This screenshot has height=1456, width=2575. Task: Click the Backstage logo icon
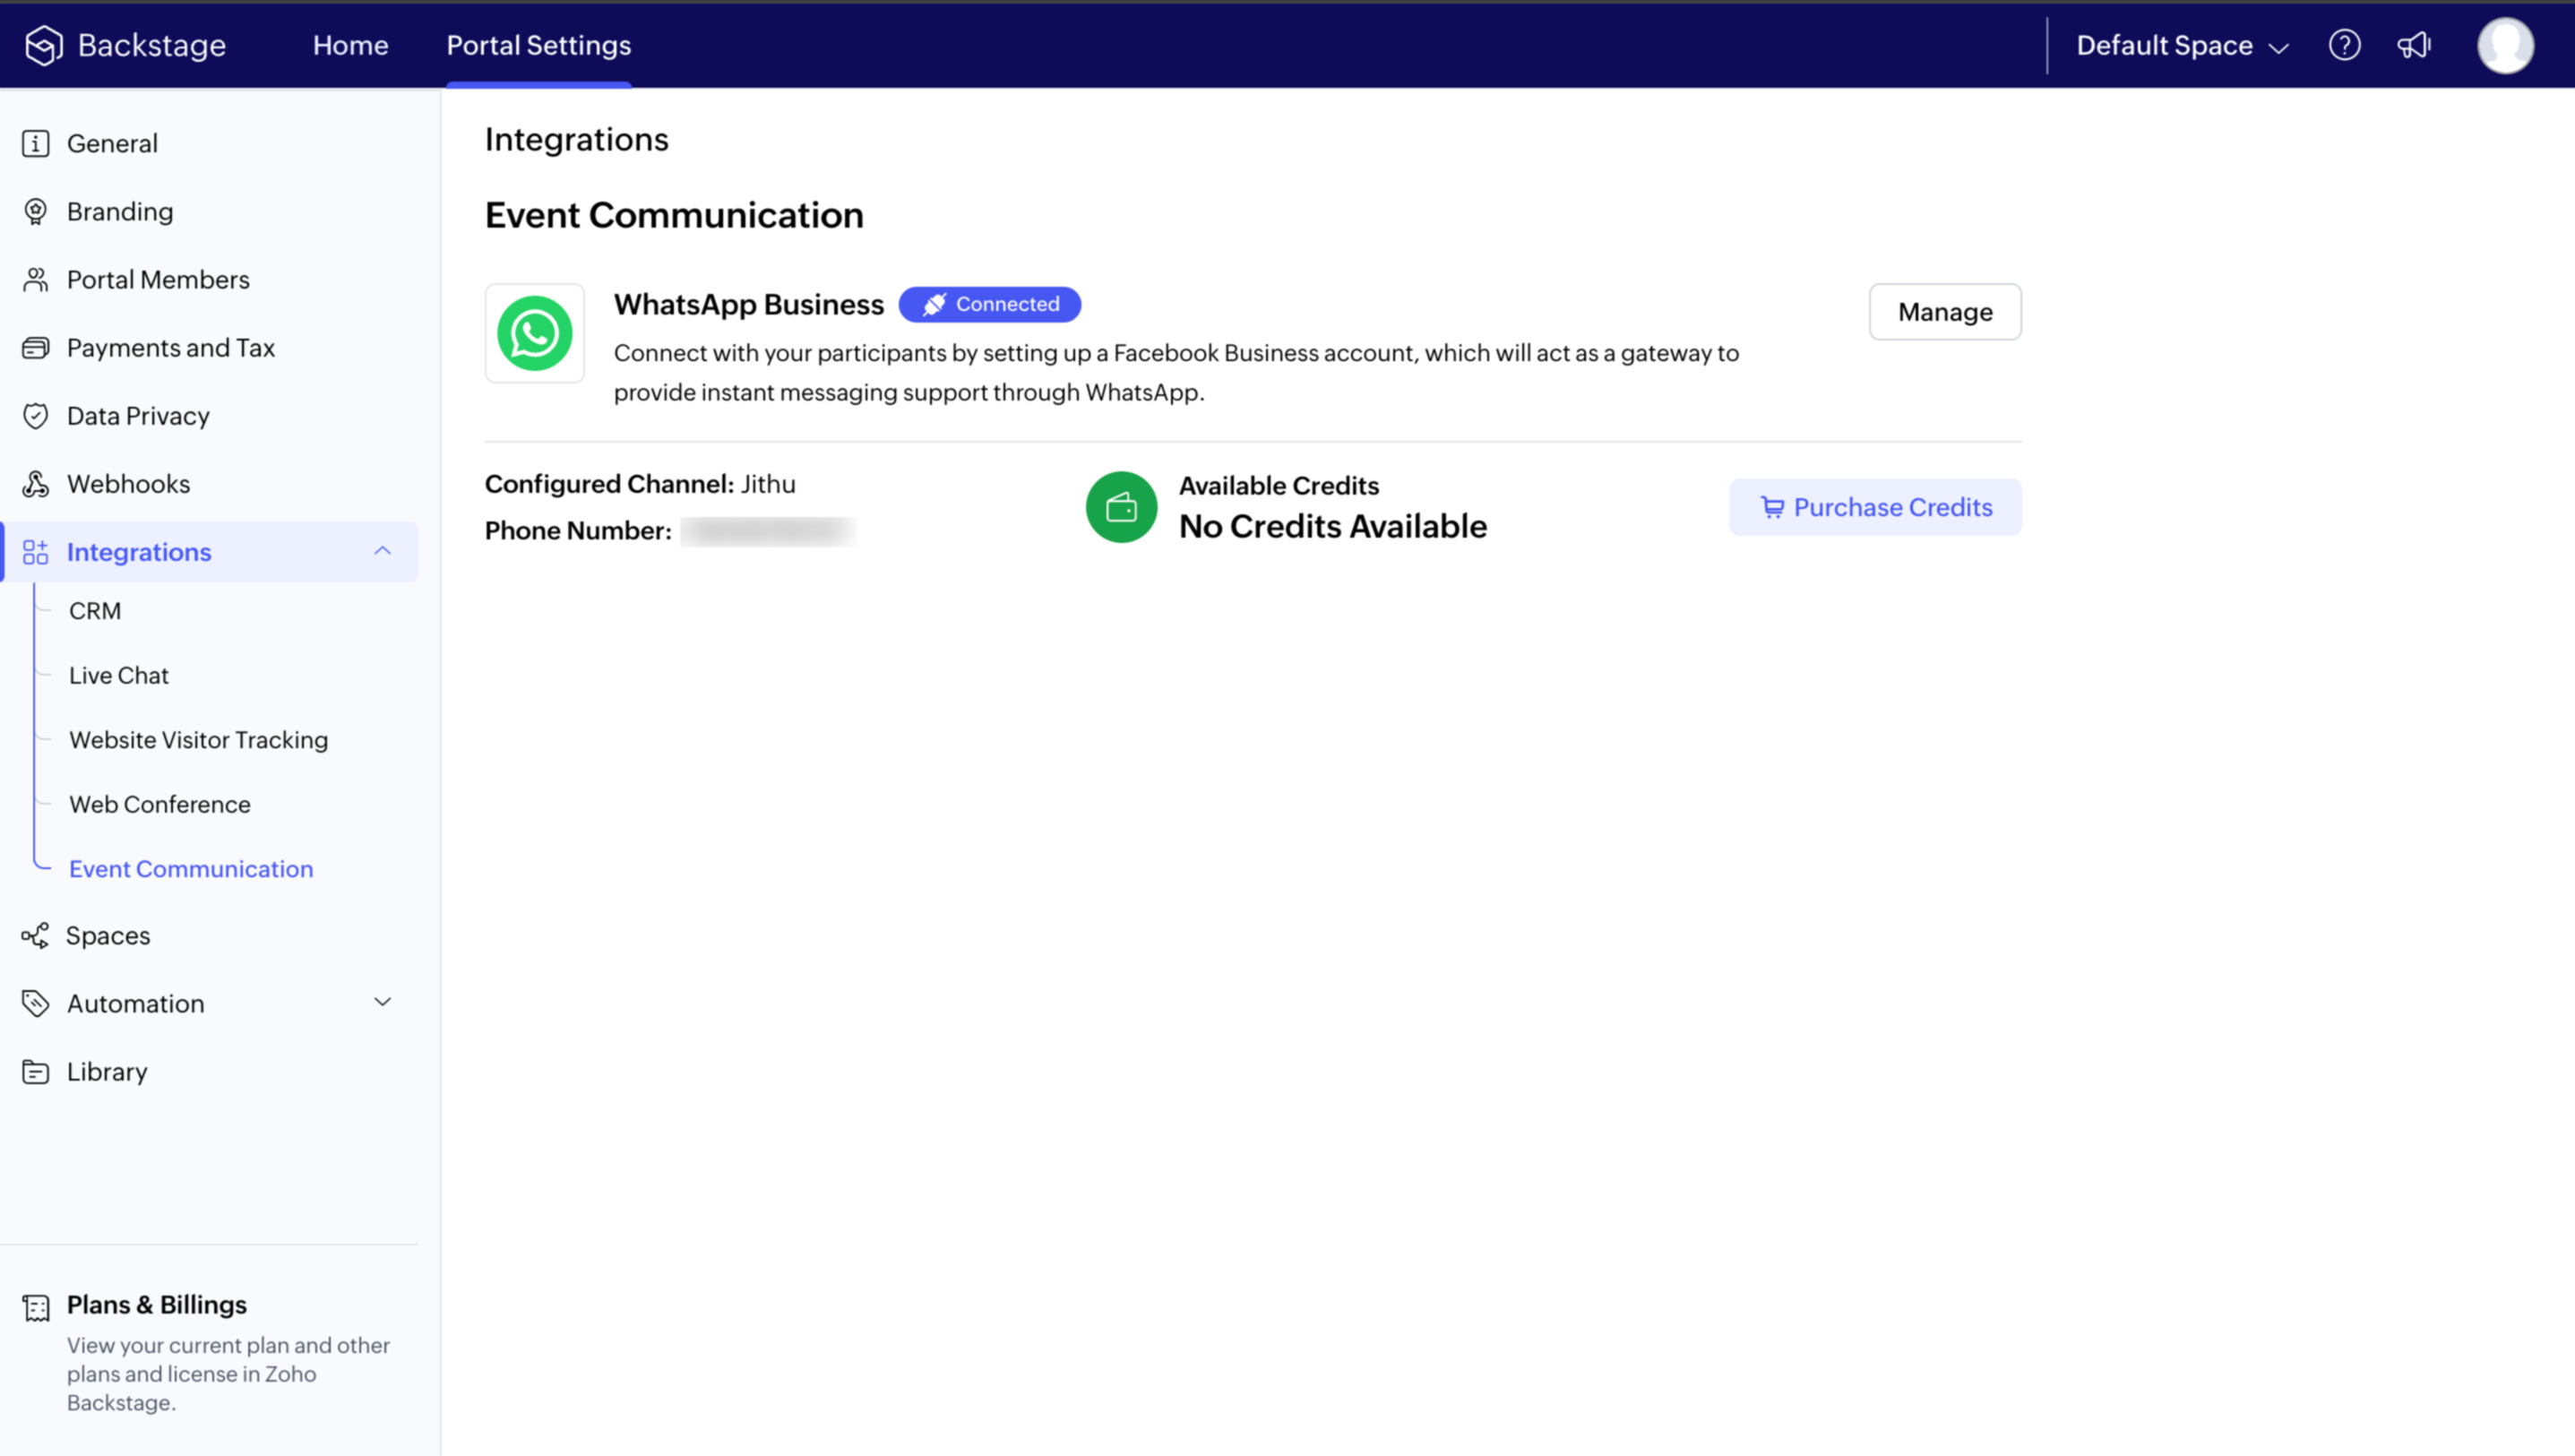44,45
